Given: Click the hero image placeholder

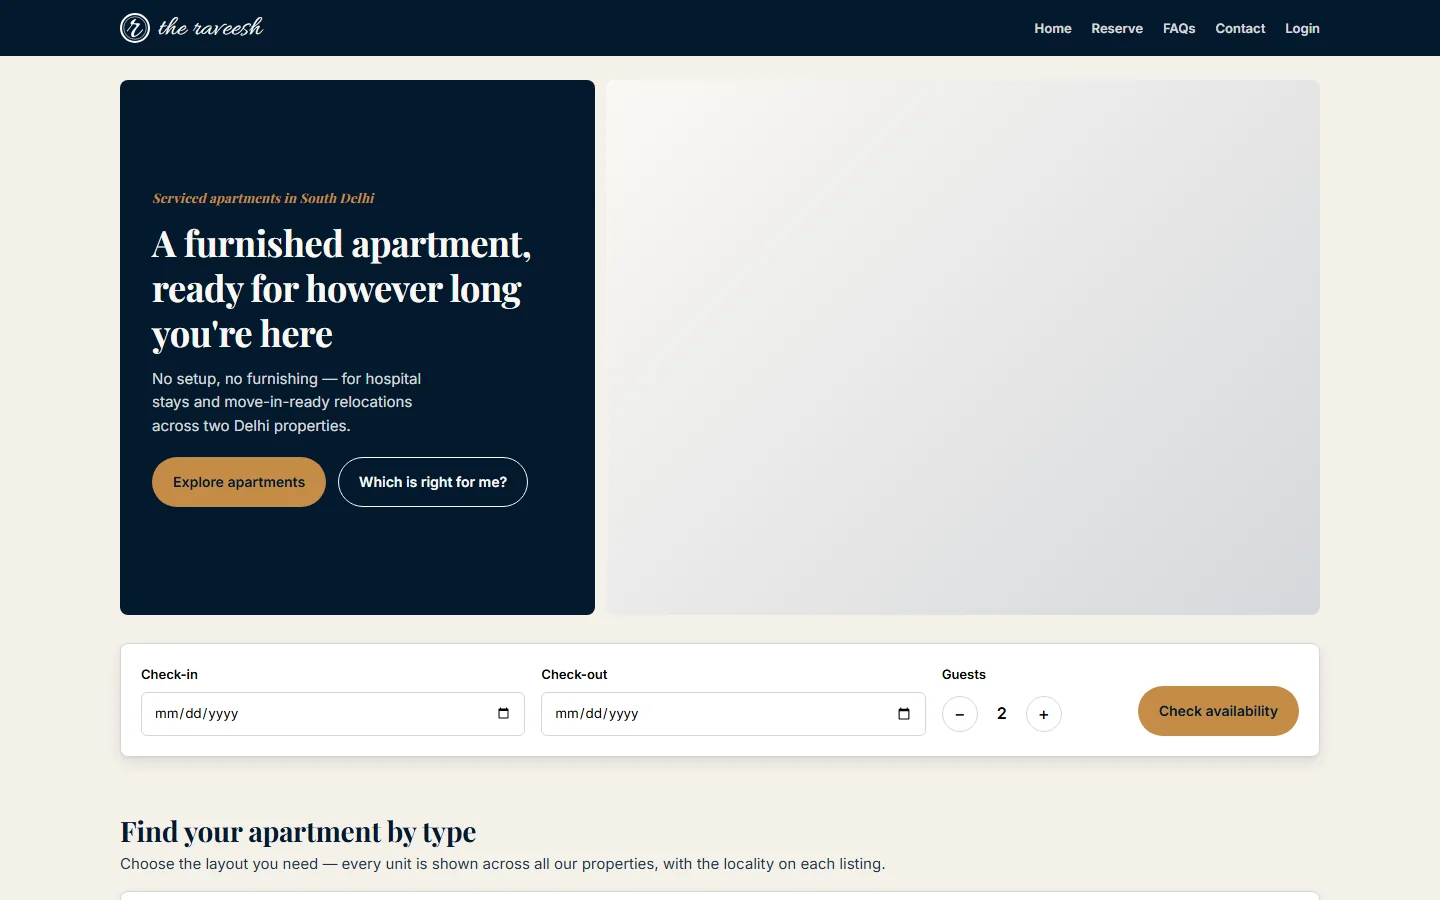Looking at the screenshot, I should 963,347.
